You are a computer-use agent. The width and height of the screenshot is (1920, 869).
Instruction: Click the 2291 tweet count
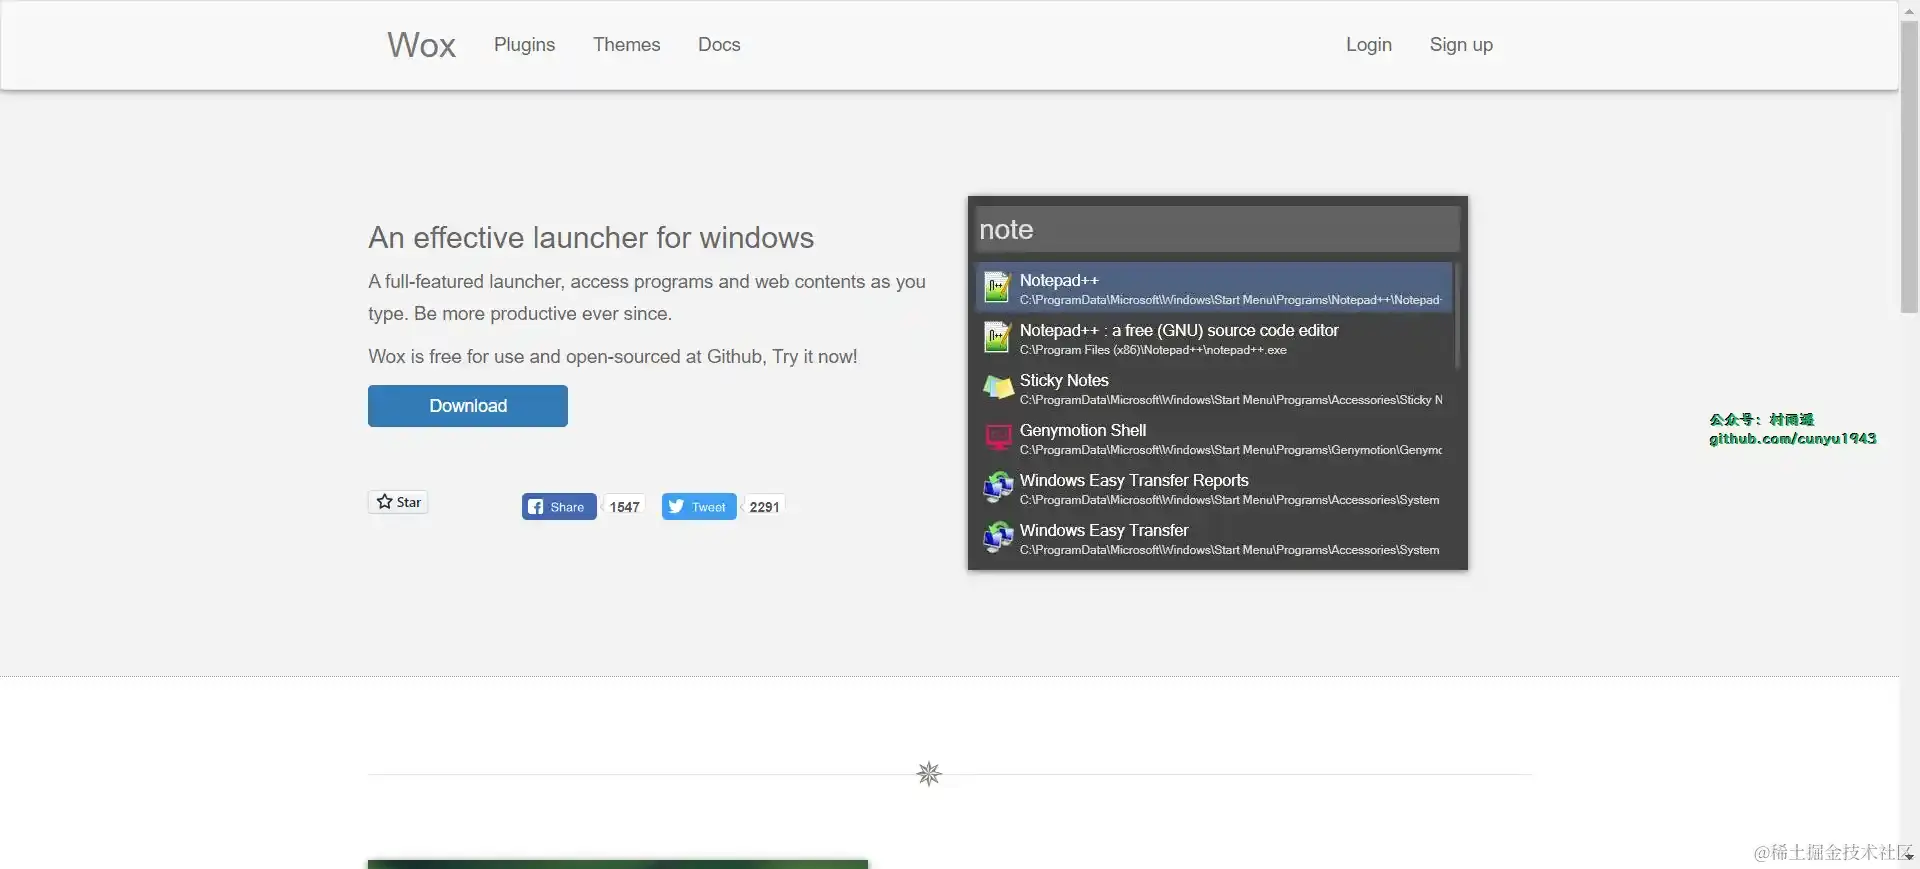tap(764, 507)
